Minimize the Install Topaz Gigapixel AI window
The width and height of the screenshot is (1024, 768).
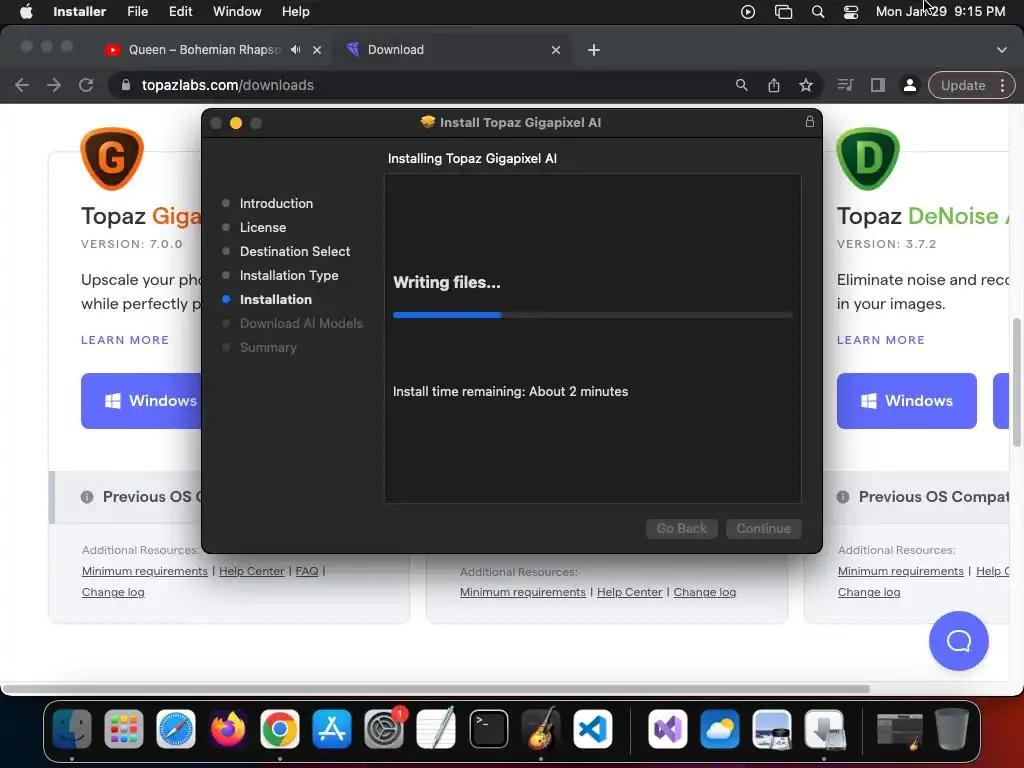(236, 123)
